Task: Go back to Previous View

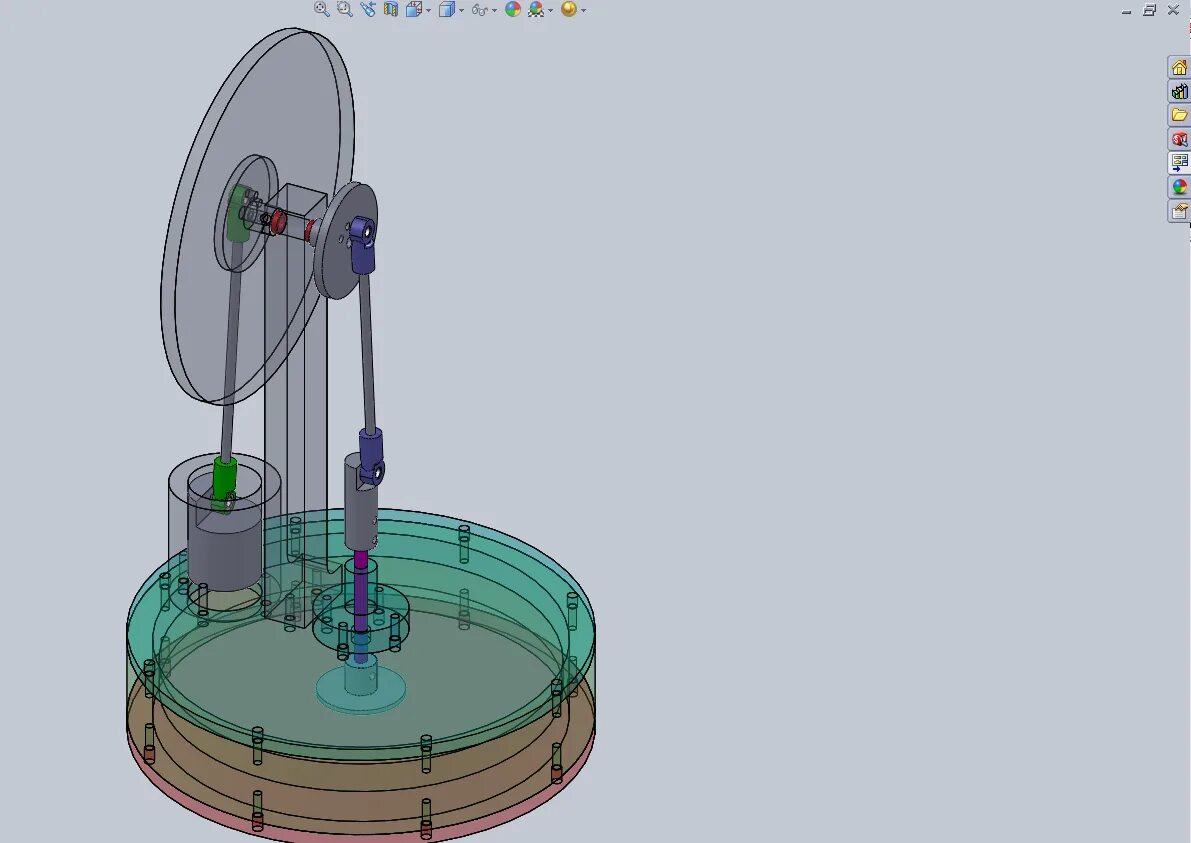Action: tap(368, 9)
